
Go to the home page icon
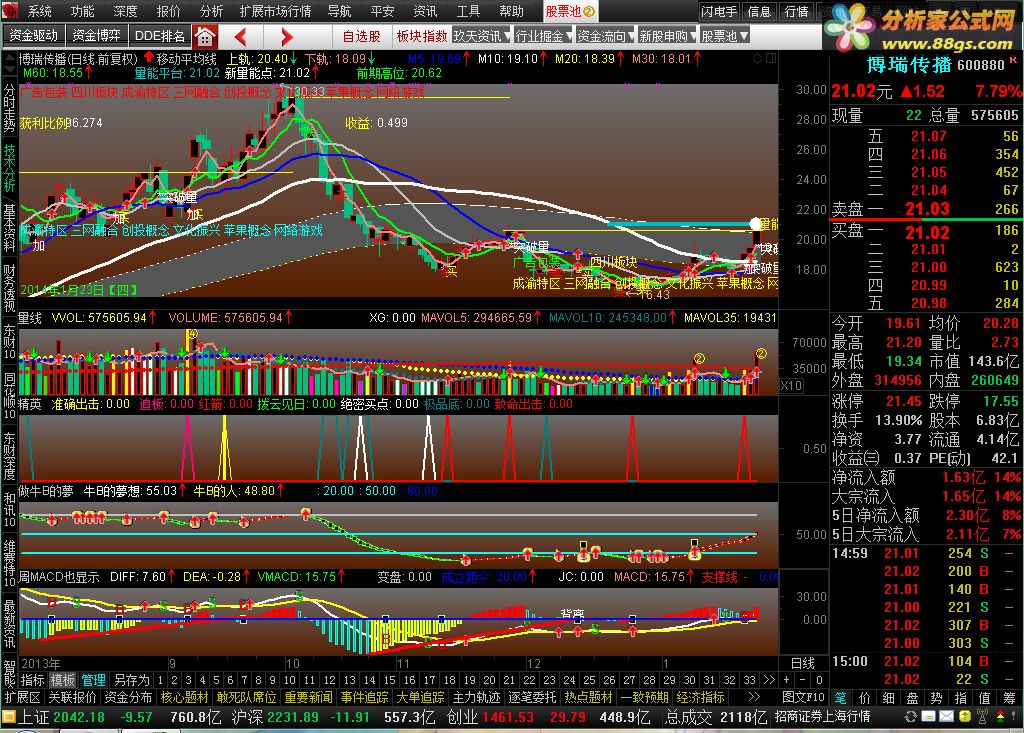click(x=205, y=37)
